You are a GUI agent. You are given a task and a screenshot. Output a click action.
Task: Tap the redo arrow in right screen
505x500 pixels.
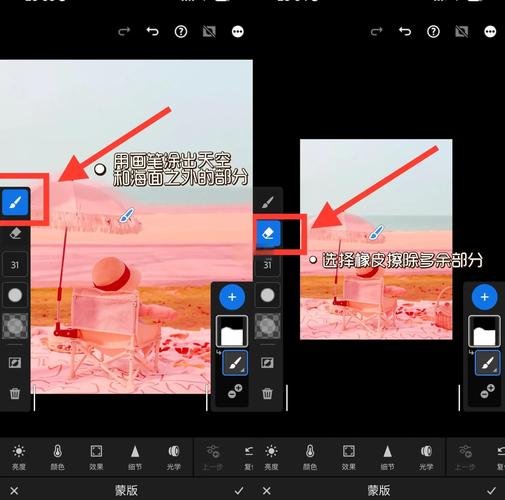pyautogui.click(x=376, y=32)
